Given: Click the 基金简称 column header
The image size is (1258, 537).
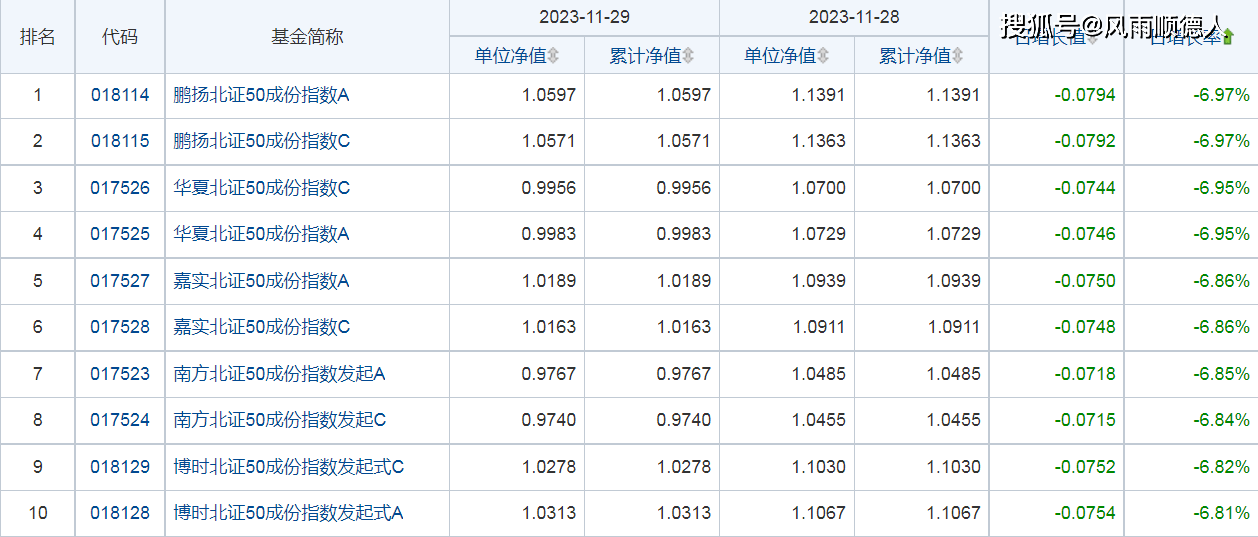Looking at the screenshot, I should [x=307, y=37].
